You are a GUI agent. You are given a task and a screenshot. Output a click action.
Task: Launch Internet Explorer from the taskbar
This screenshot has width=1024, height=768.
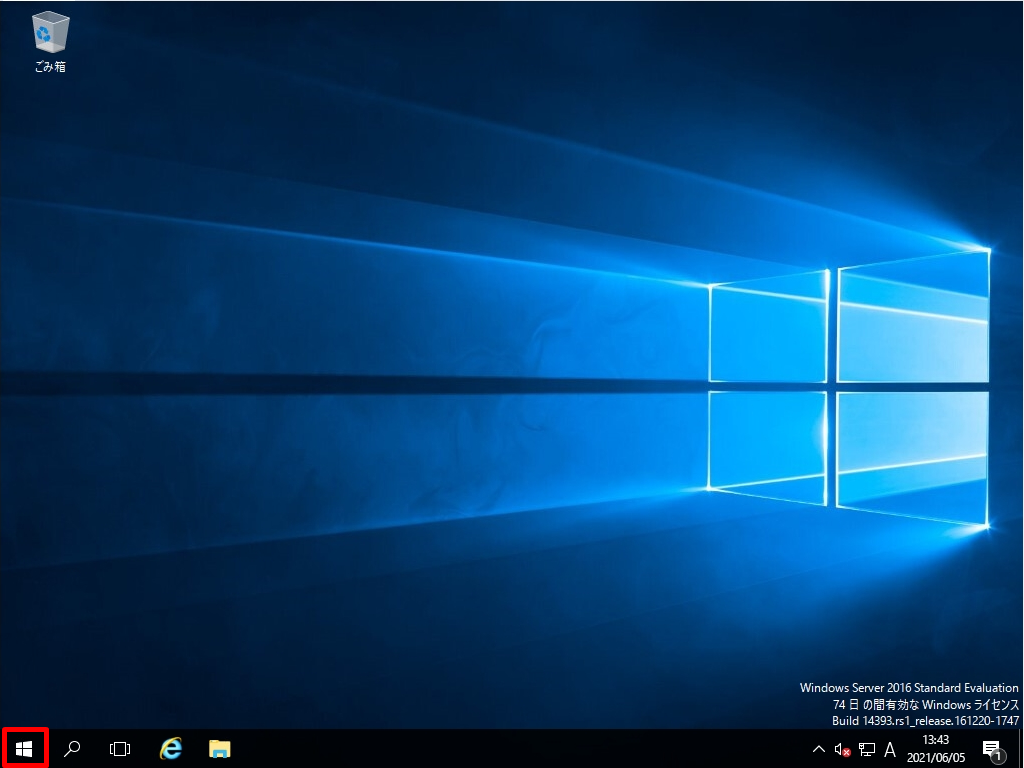(170, 748)
